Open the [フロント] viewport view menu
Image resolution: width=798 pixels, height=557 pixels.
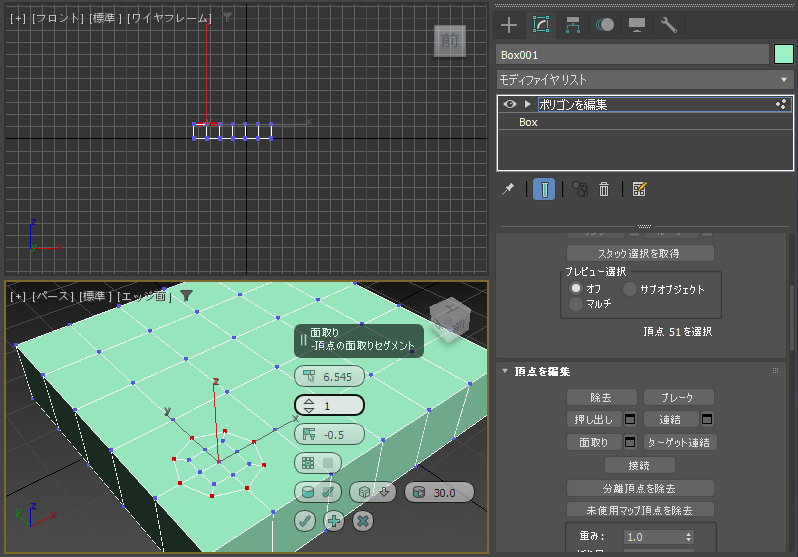pyautogui.click(x=58, y=18)
